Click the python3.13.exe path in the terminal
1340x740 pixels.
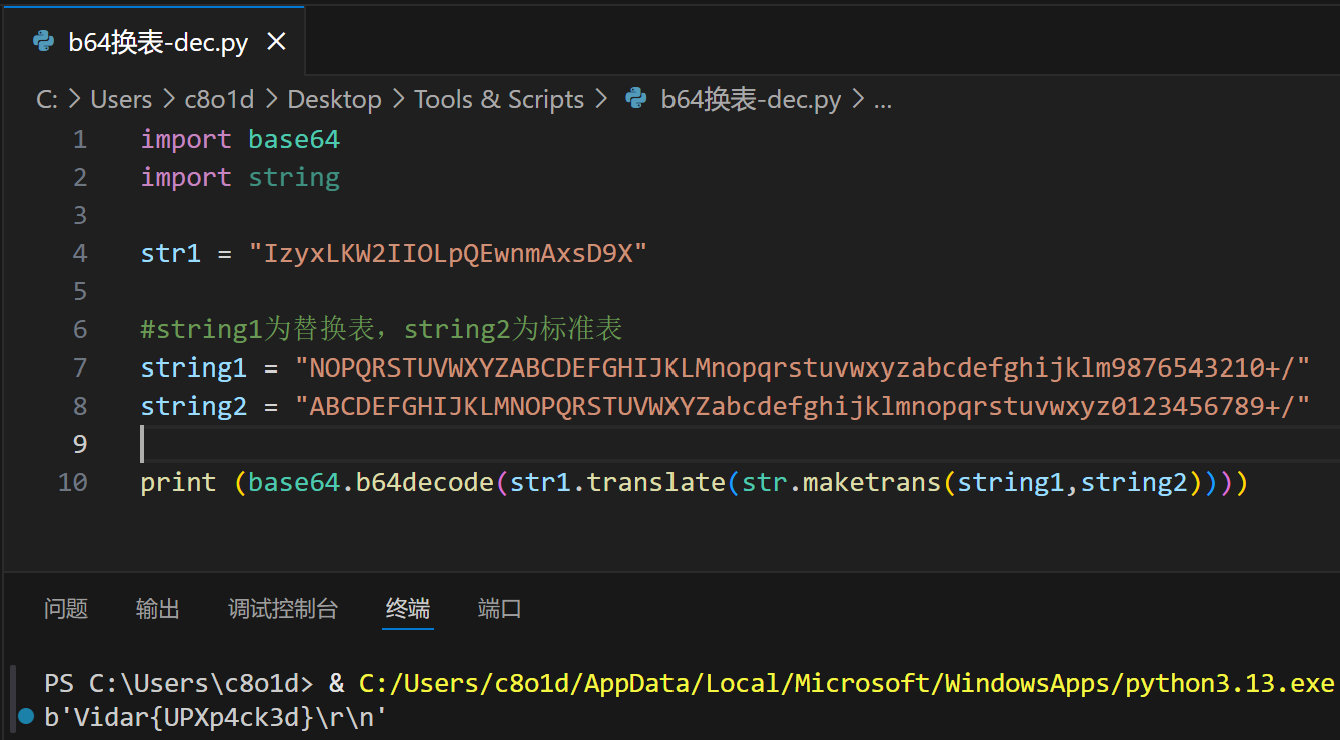pyautogui.click(x=846, y=684)
